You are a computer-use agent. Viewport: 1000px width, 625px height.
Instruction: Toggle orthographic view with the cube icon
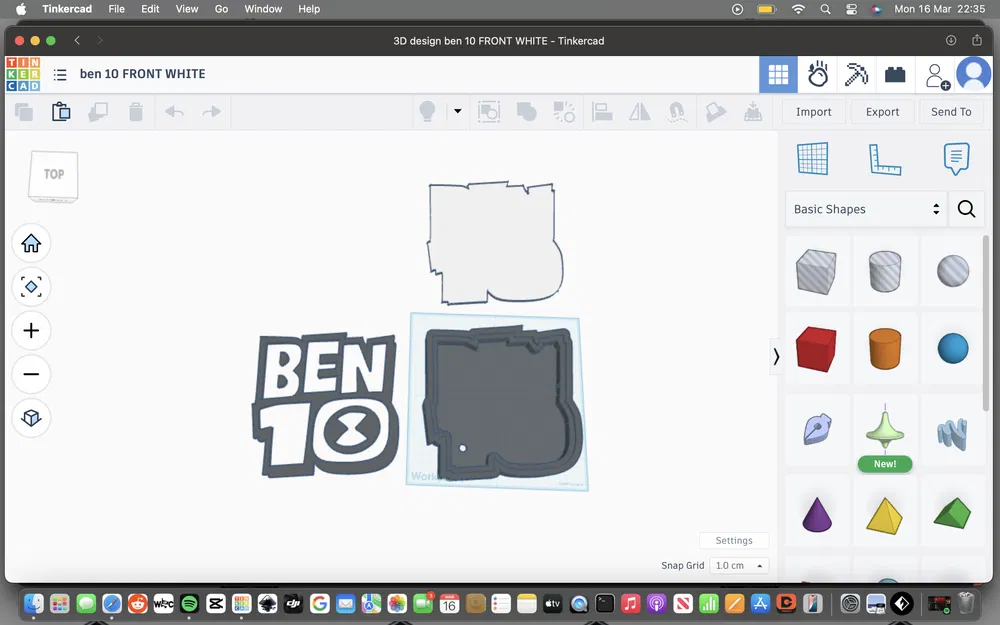pyautogui.click(x=31, y=418)
